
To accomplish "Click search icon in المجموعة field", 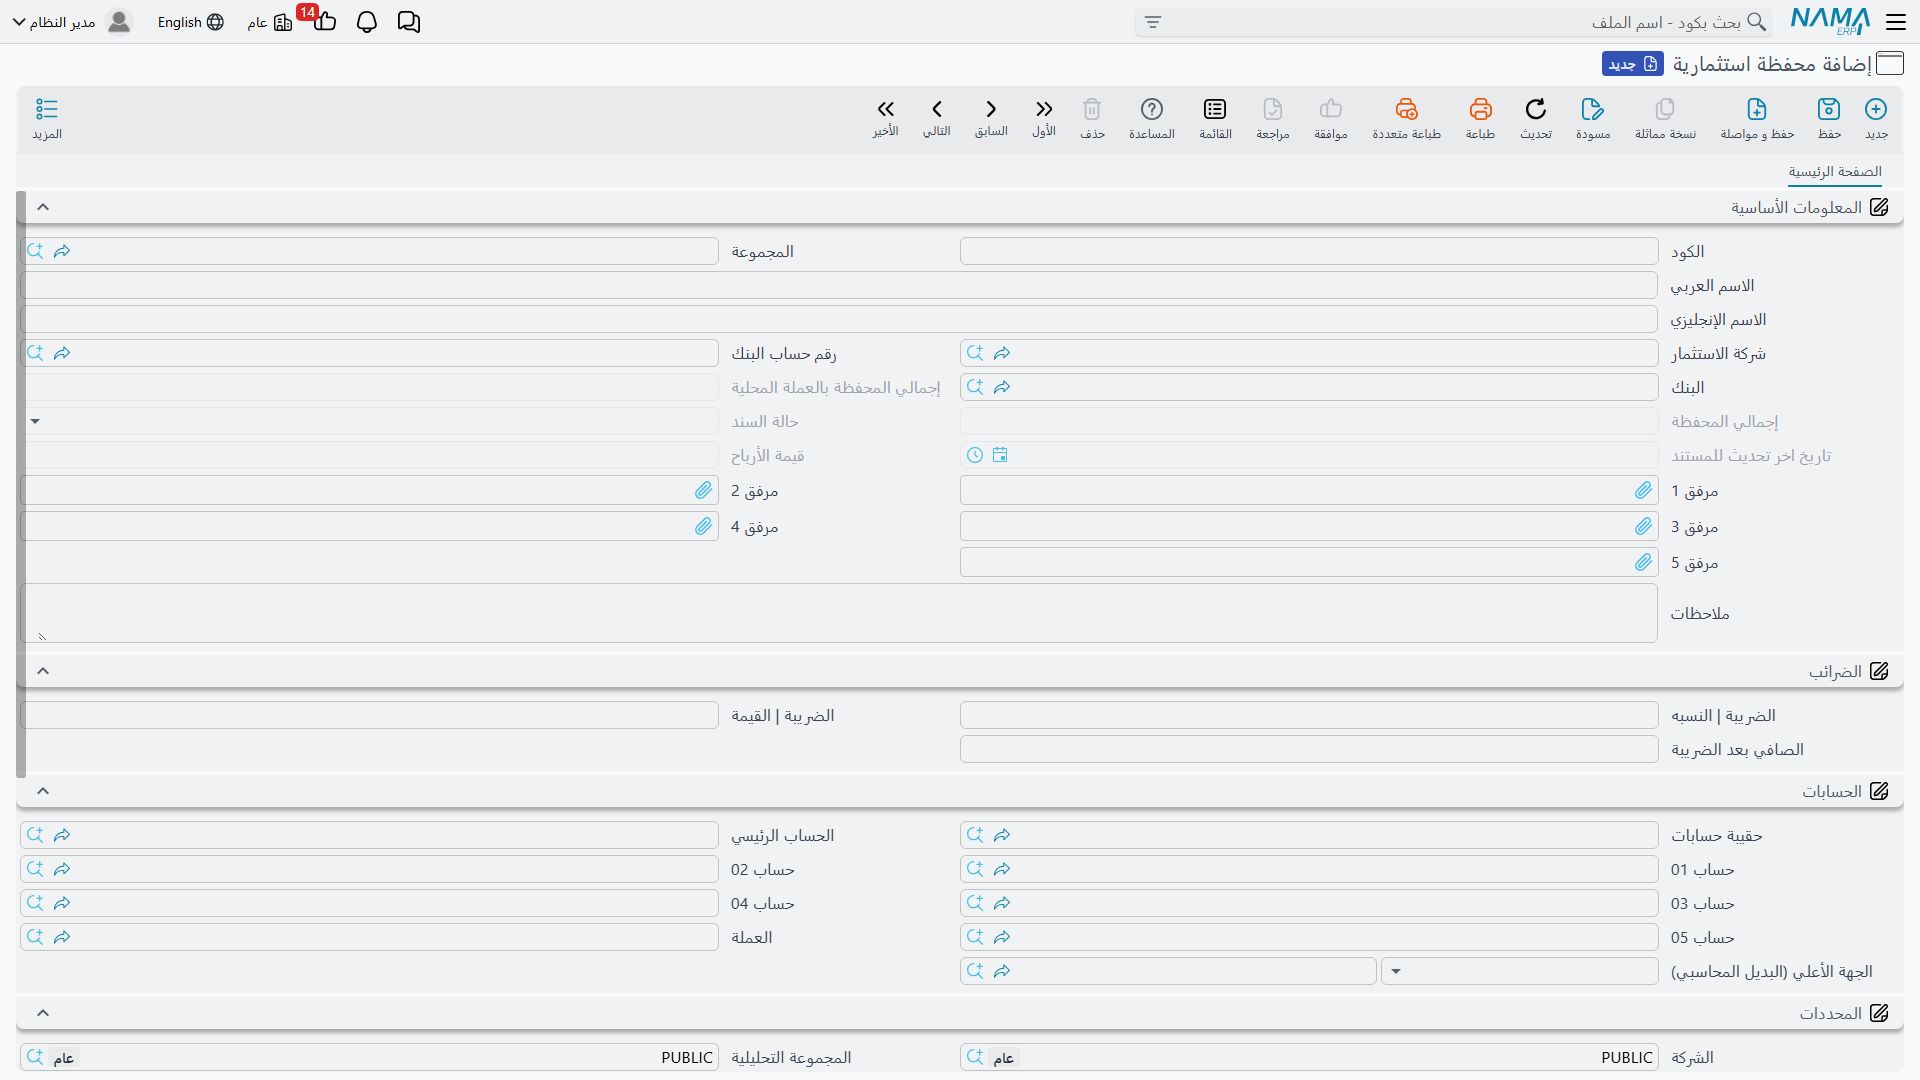I will point(35,251).
